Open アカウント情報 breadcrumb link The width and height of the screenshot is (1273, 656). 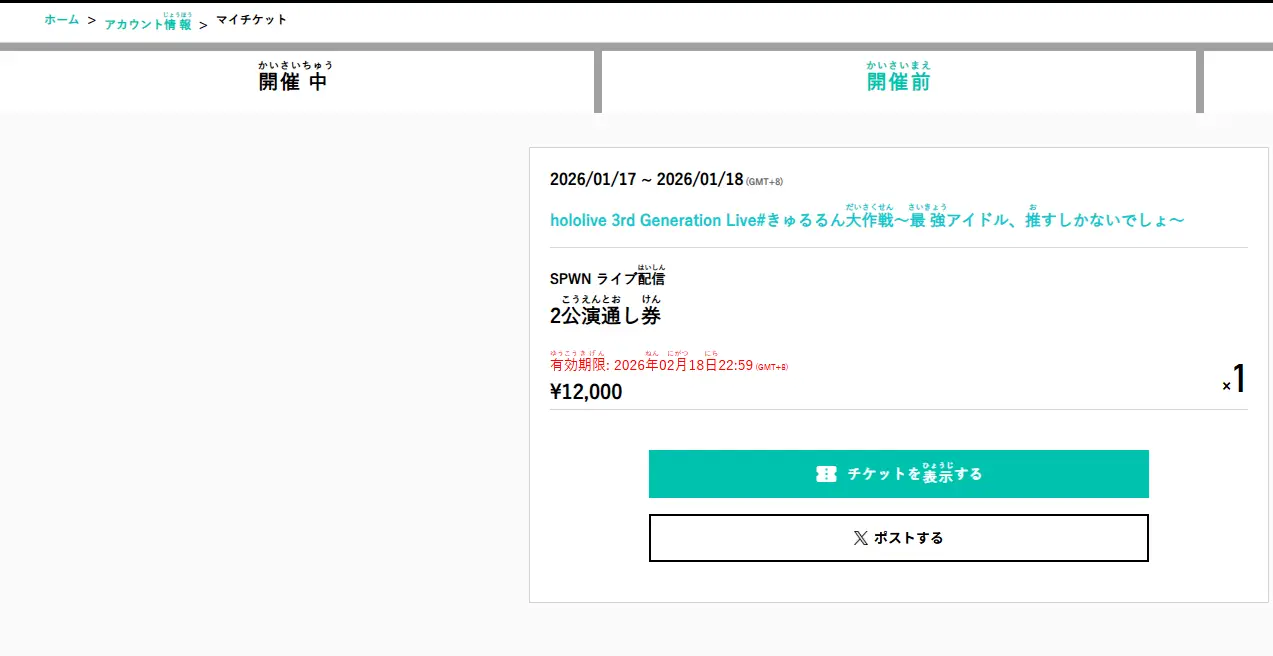coord(148,23)
